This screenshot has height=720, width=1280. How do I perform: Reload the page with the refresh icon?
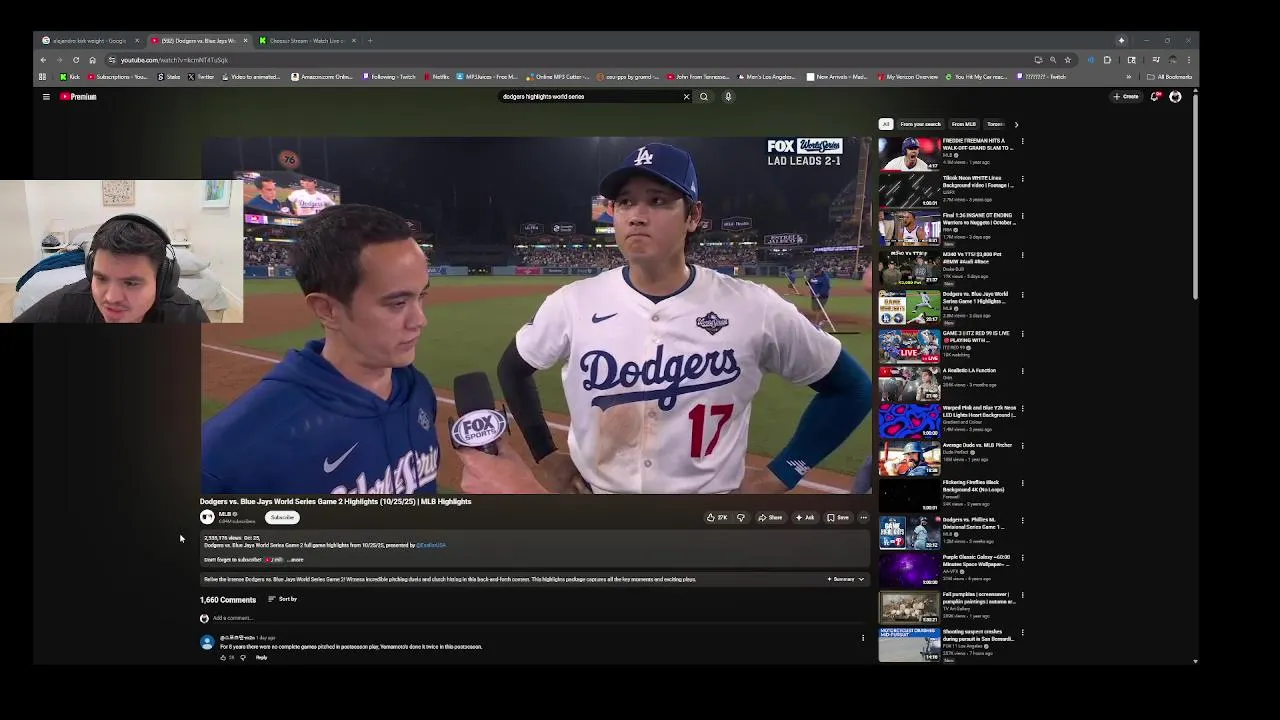coord(76,60)
